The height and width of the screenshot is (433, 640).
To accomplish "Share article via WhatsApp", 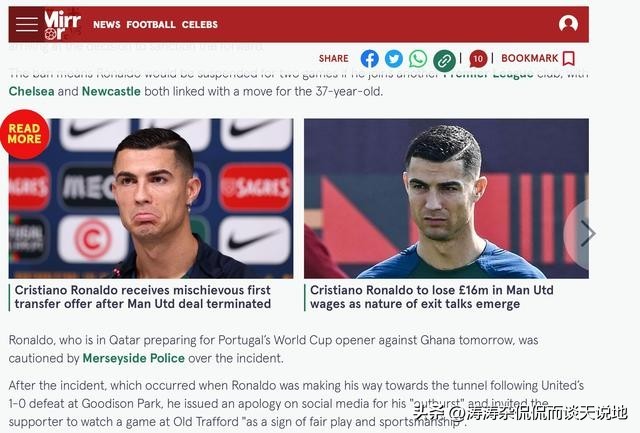I will point(418,59).
